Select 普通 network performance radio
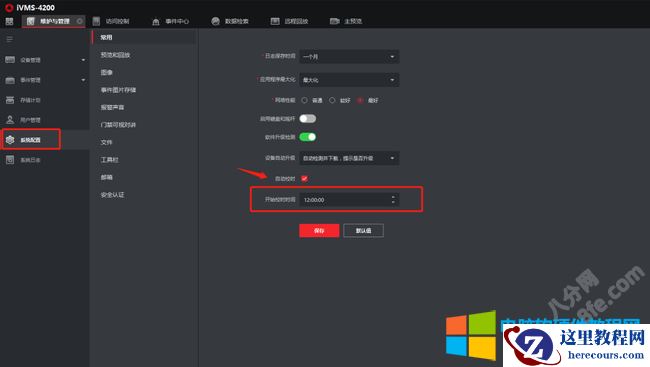This screenshot has width=650, height=367. [x=305, y=100]
